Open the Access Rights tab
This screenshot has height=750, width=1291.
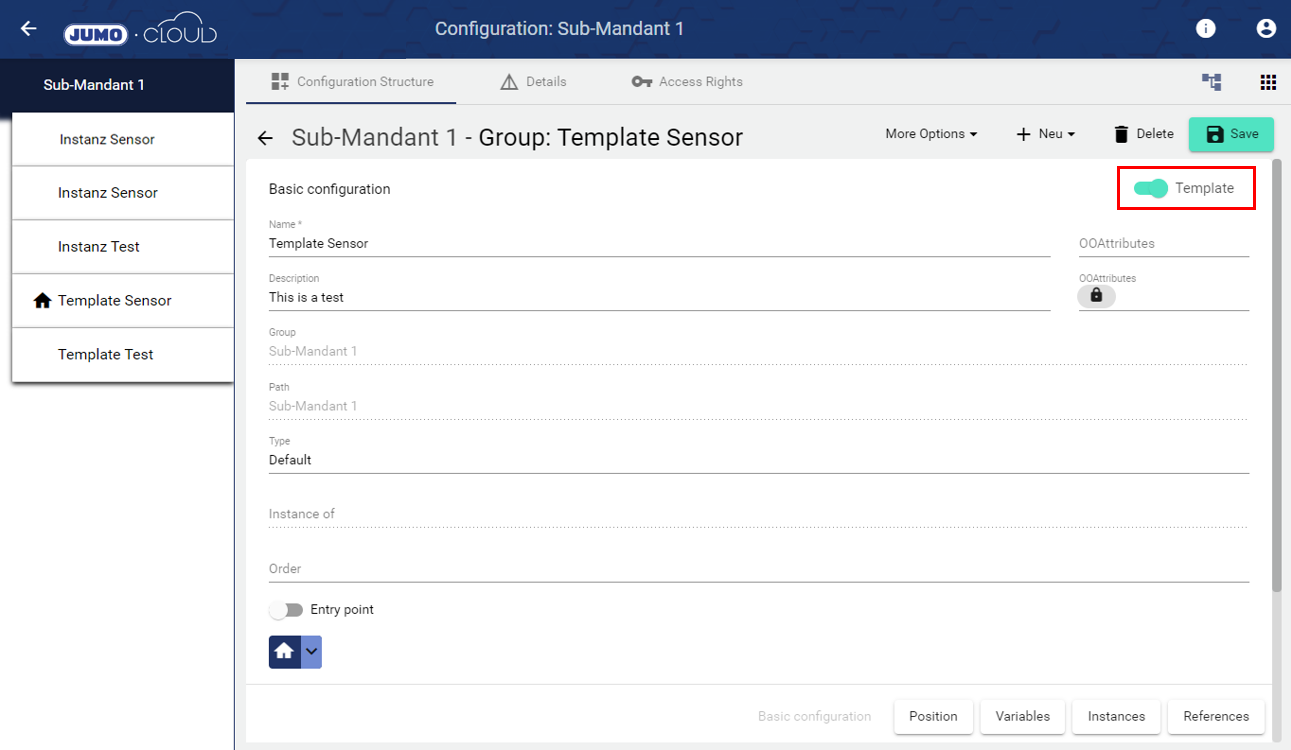tap(687, 82)
